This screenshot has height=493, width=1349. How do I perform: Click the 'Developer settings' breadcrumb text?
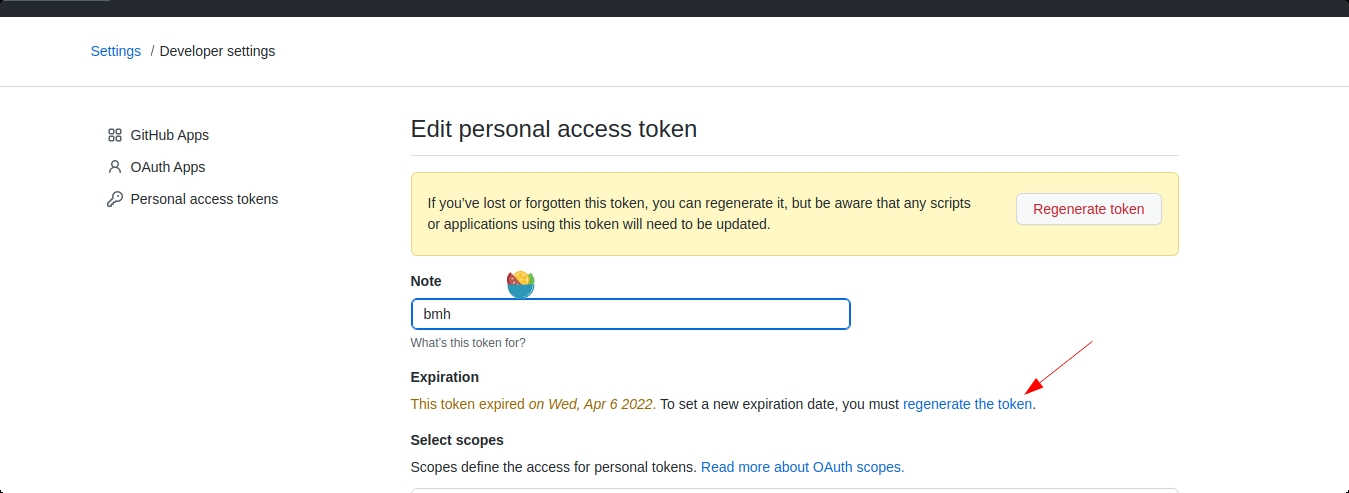[217, 51]
